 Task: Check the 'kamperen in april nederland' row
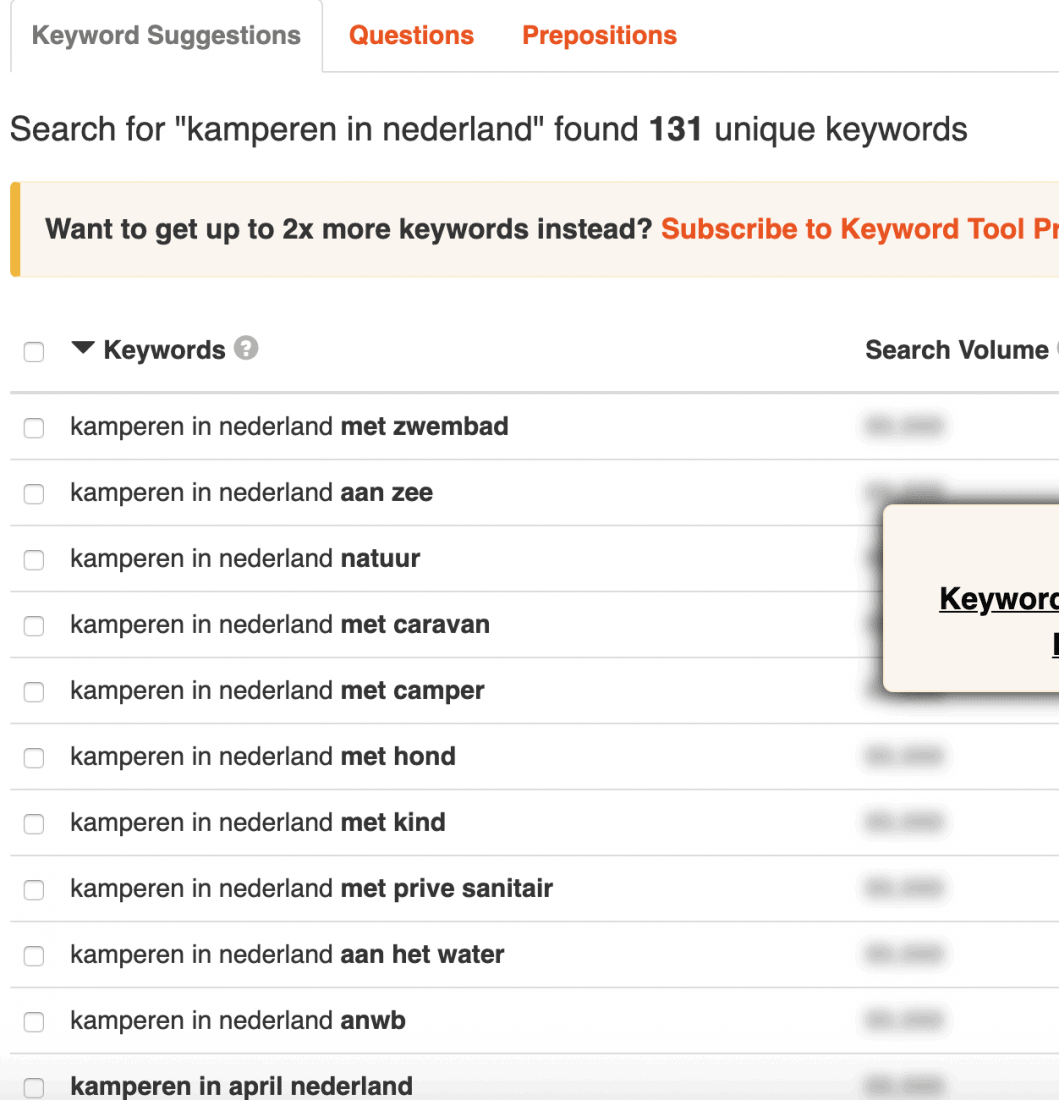pos(34,1087)
